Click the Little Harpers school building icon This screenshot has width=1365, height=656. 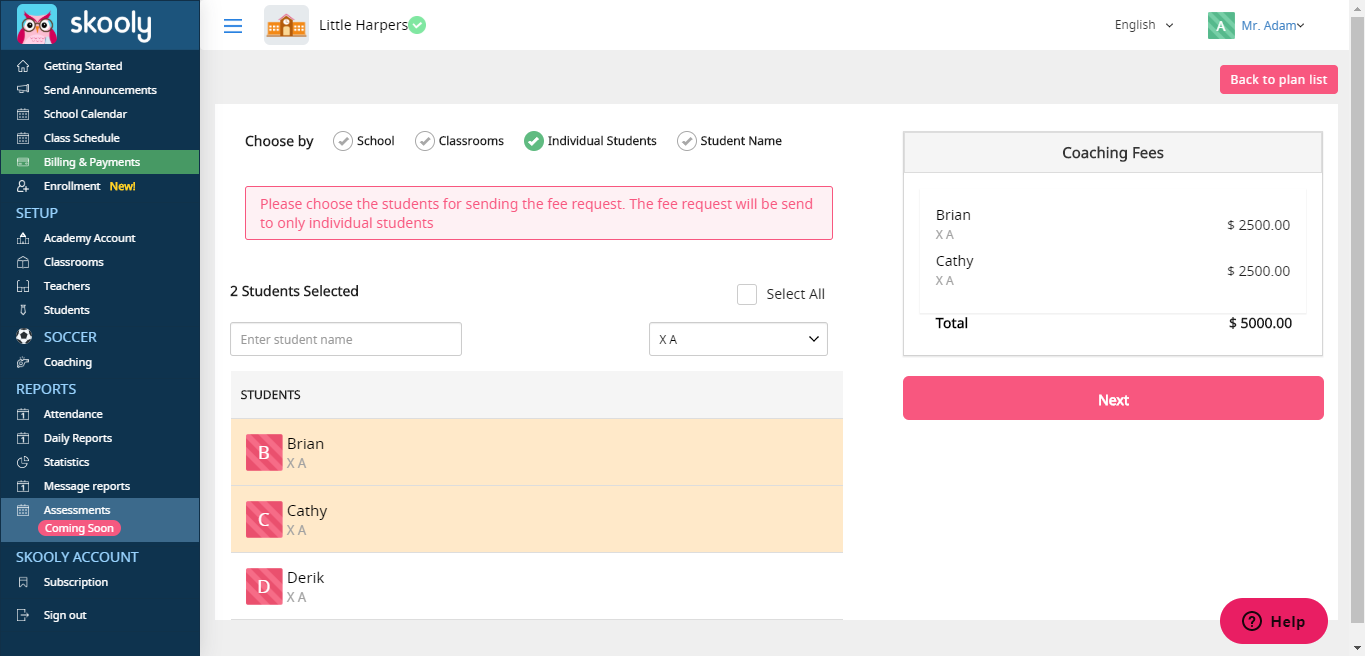(286, 25)
